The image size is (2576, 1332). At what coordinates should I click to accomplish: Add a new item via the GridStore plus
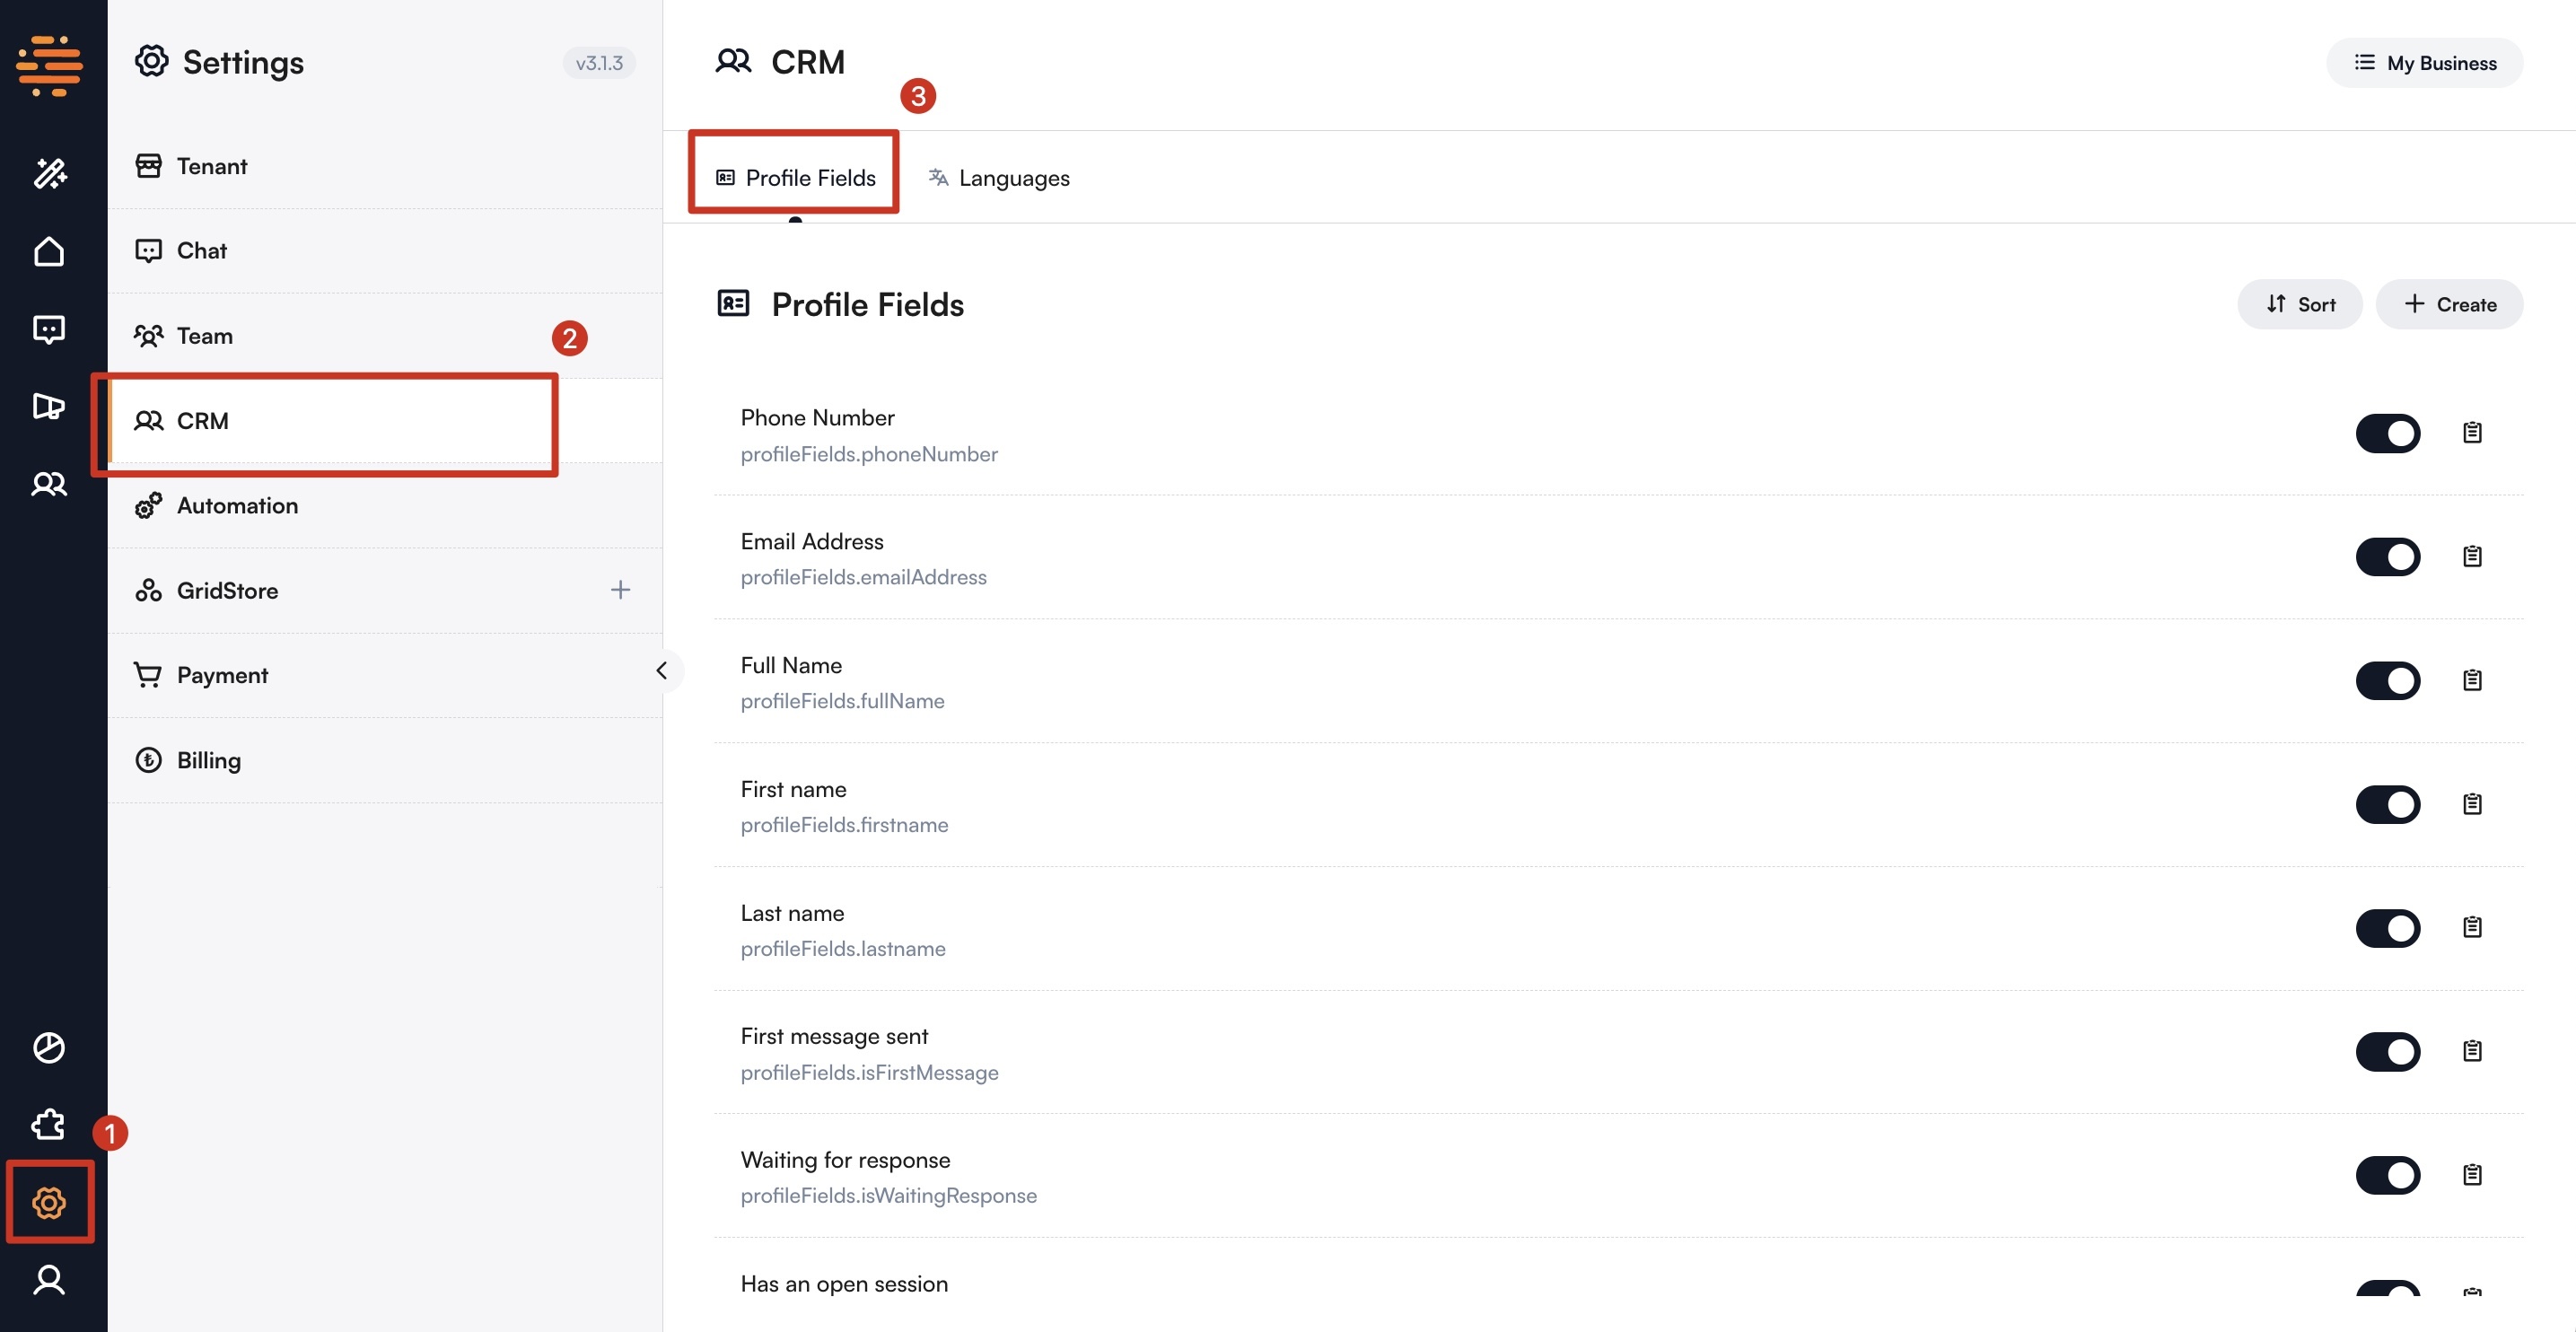tap(620, 589)
